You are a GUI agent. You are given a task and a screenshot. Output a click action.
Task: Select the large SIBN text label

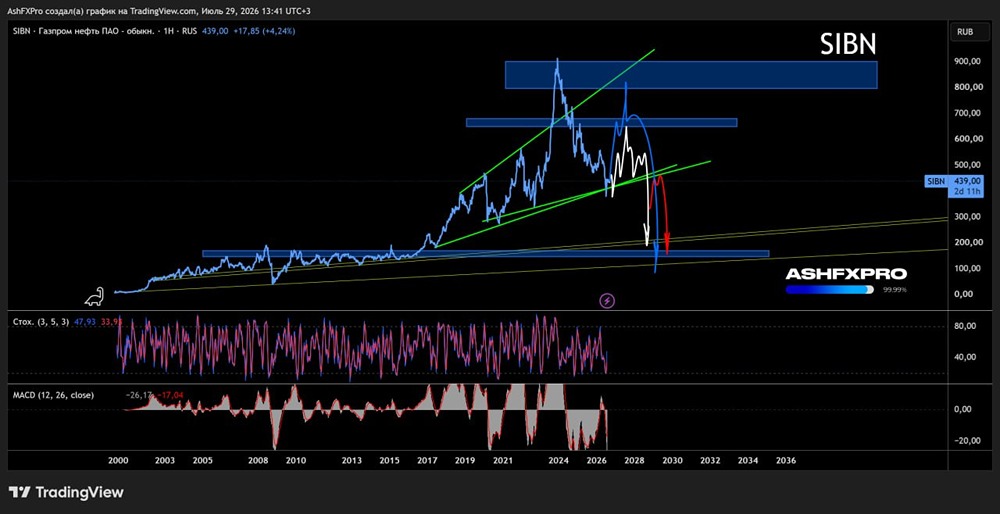point(848,45)
